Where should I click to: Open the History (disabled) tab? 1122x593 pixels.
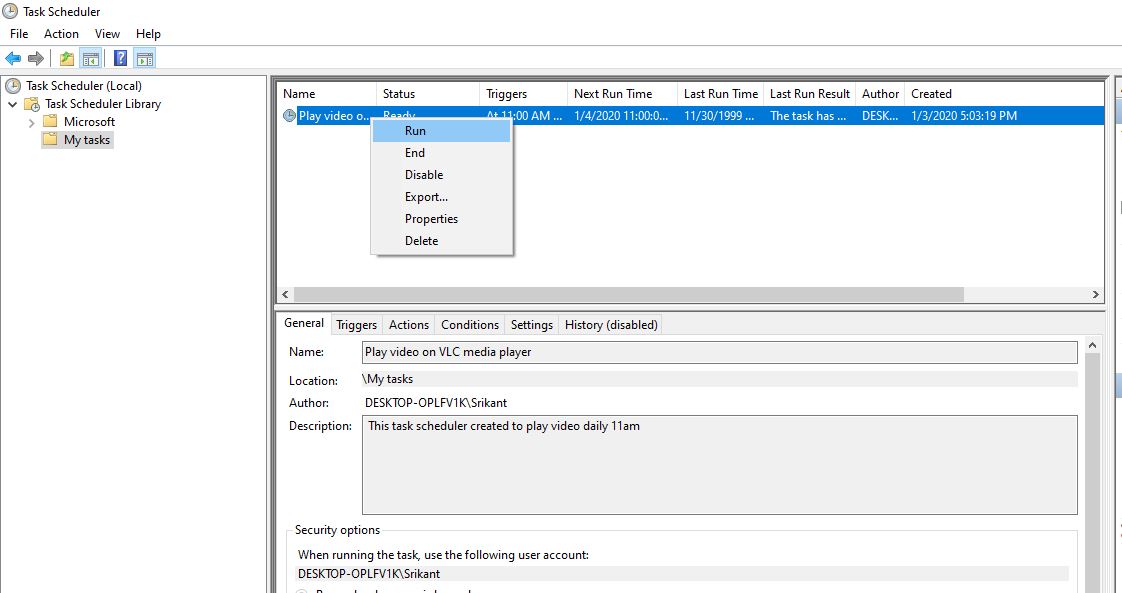[x=610, y=325]
